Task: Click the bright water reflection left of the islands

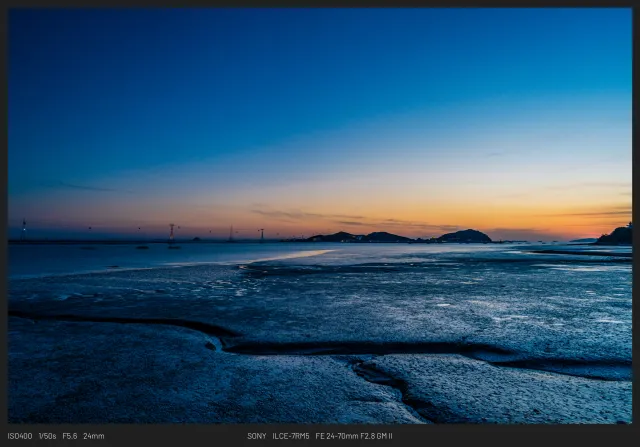Action: coord(290,256)
